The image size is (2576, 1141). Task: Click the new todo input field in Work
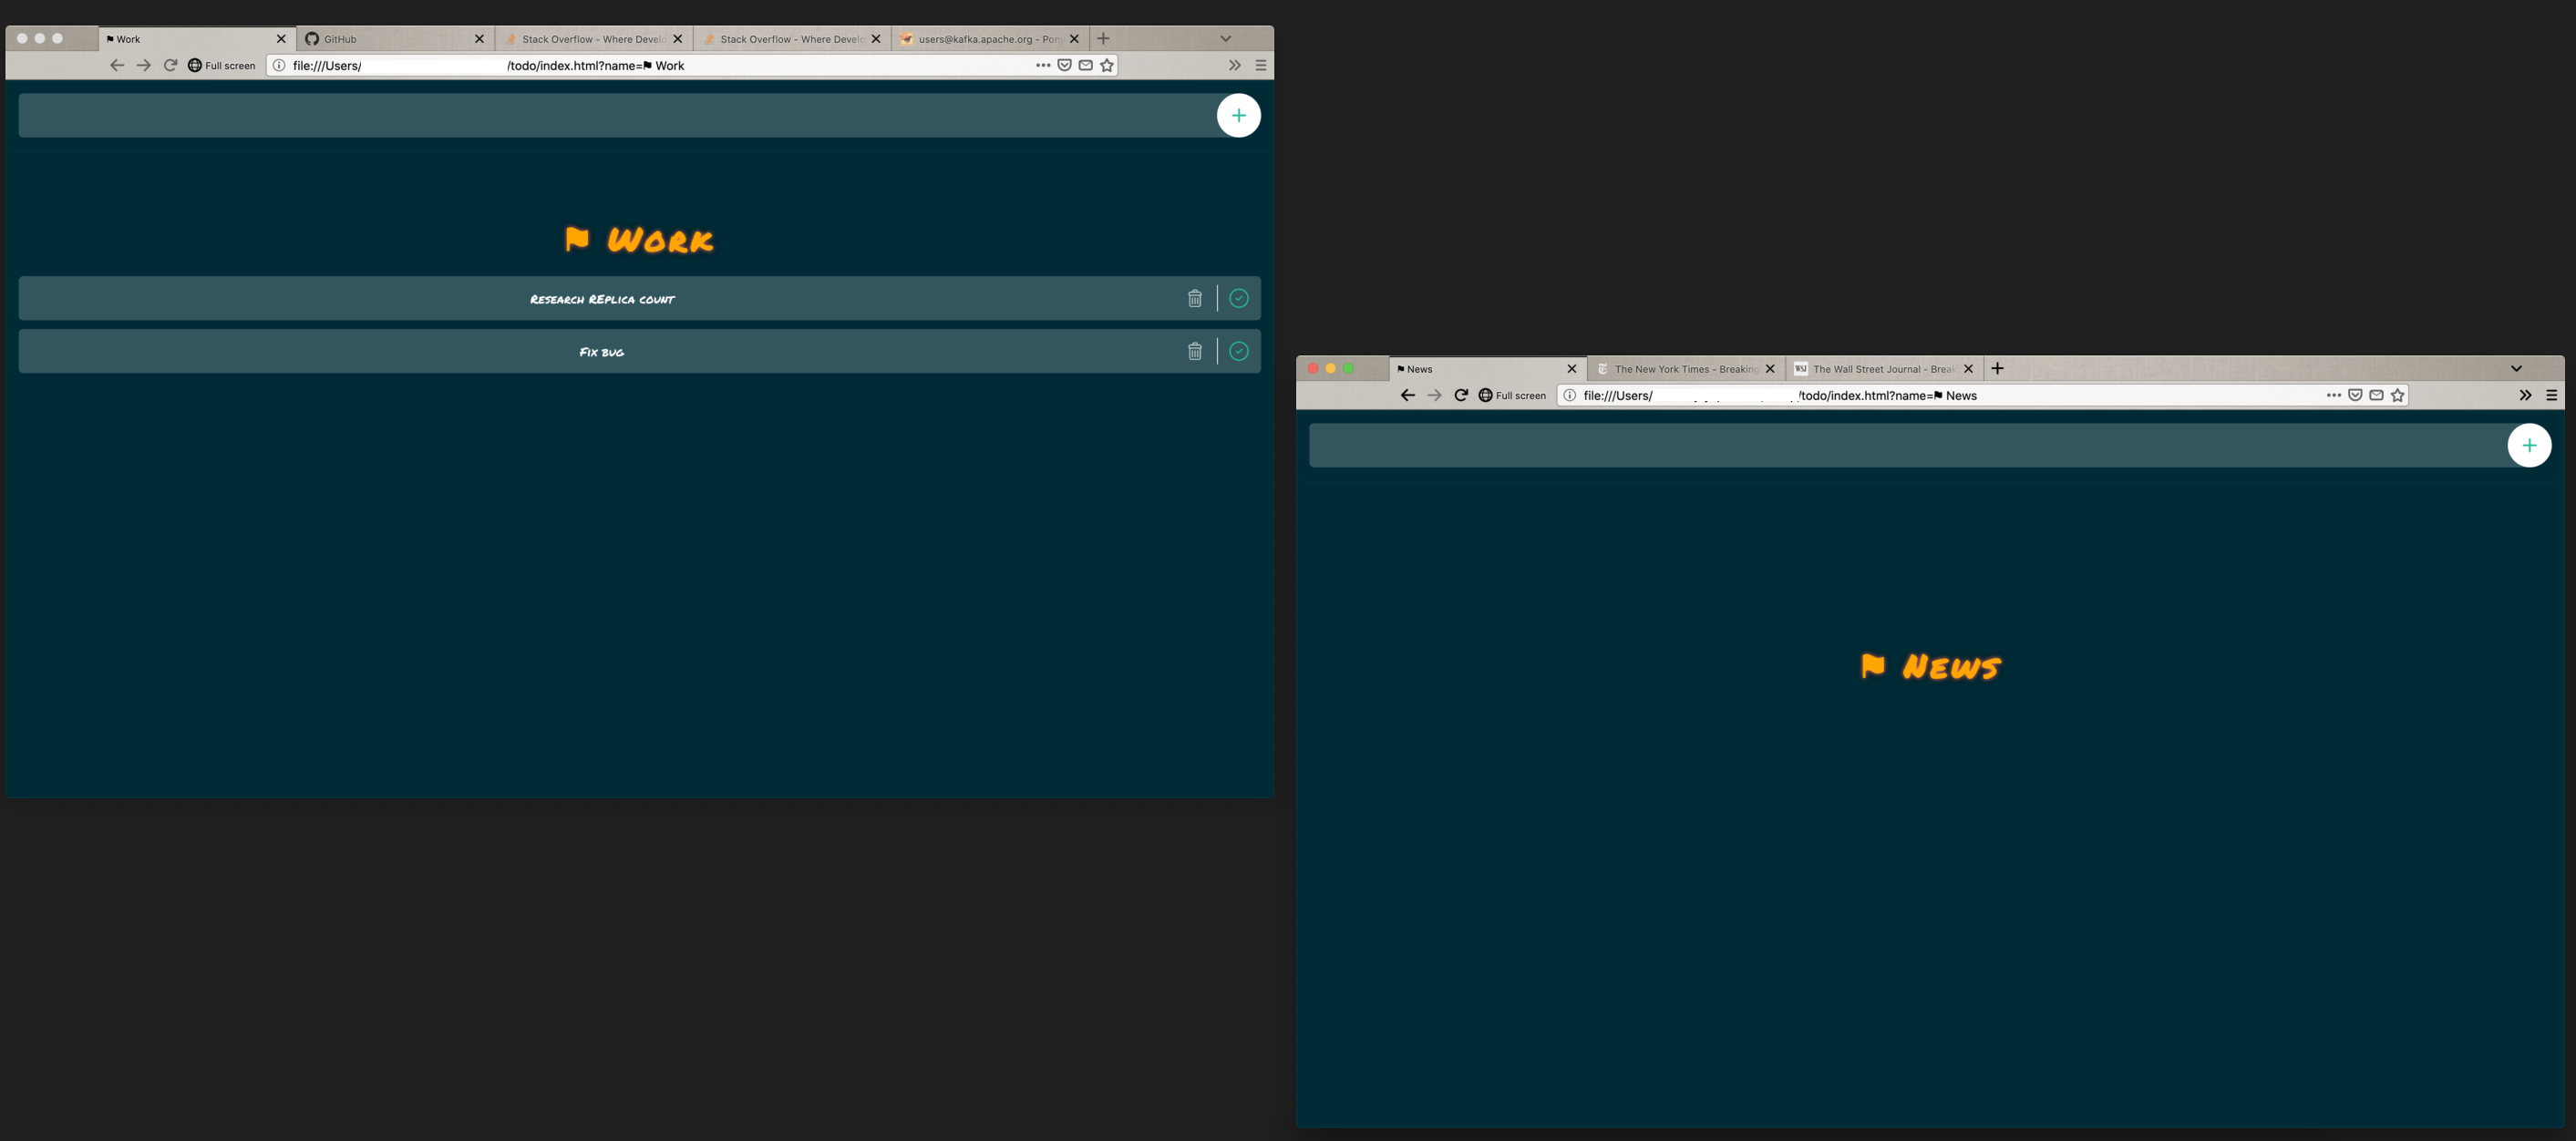click(615, 116)
